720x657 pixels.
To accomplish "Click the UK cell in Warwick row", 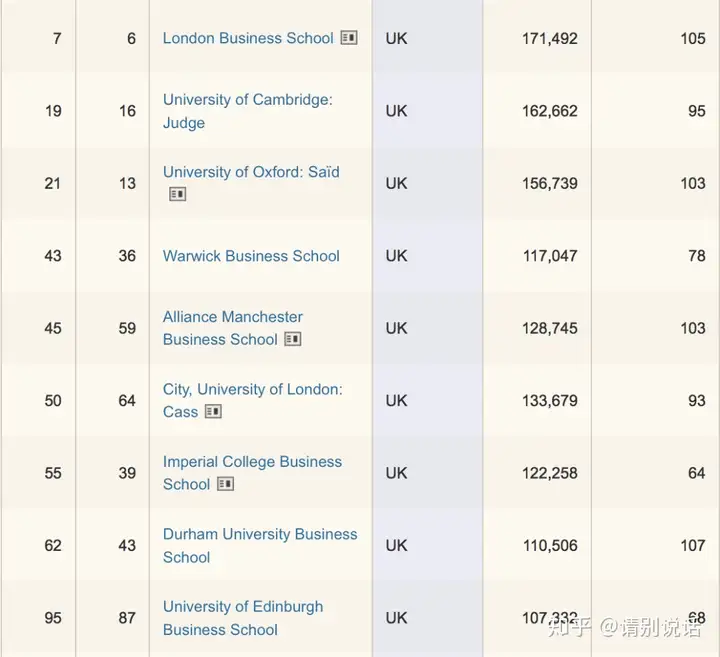I will pyautogui.click(x=396, y=256).
